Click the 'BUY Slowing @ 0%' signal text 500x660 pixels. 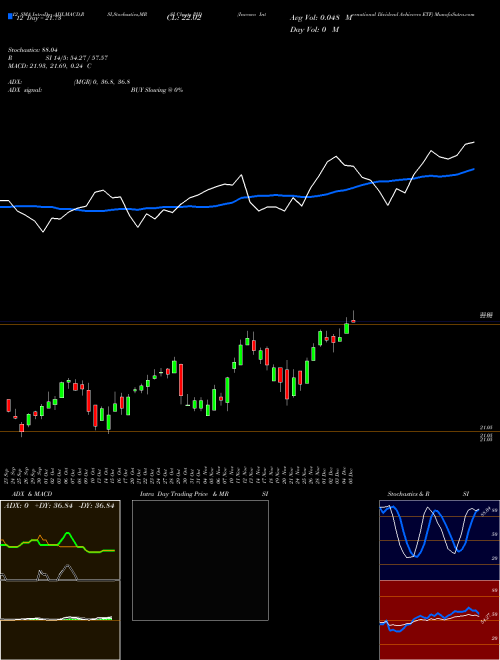coord(157,90)
